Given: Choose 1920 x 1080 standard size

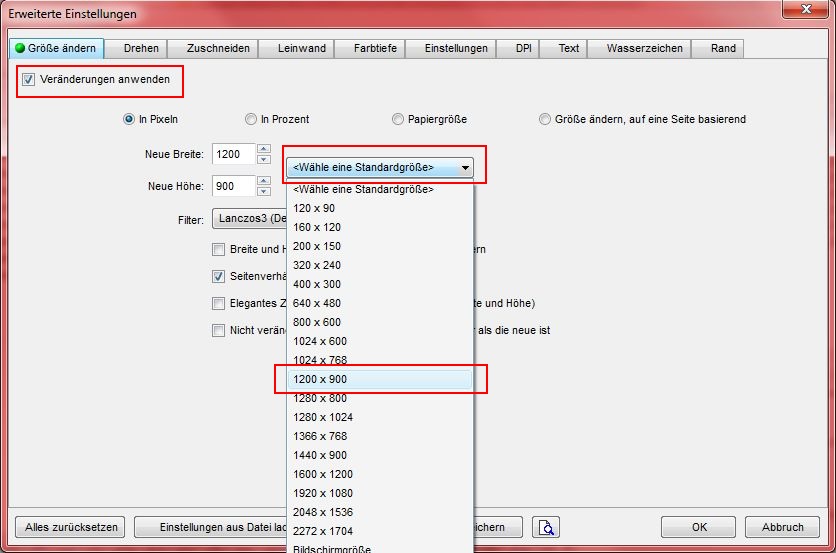Looking at the screenshot, I should tap(379, 493).
